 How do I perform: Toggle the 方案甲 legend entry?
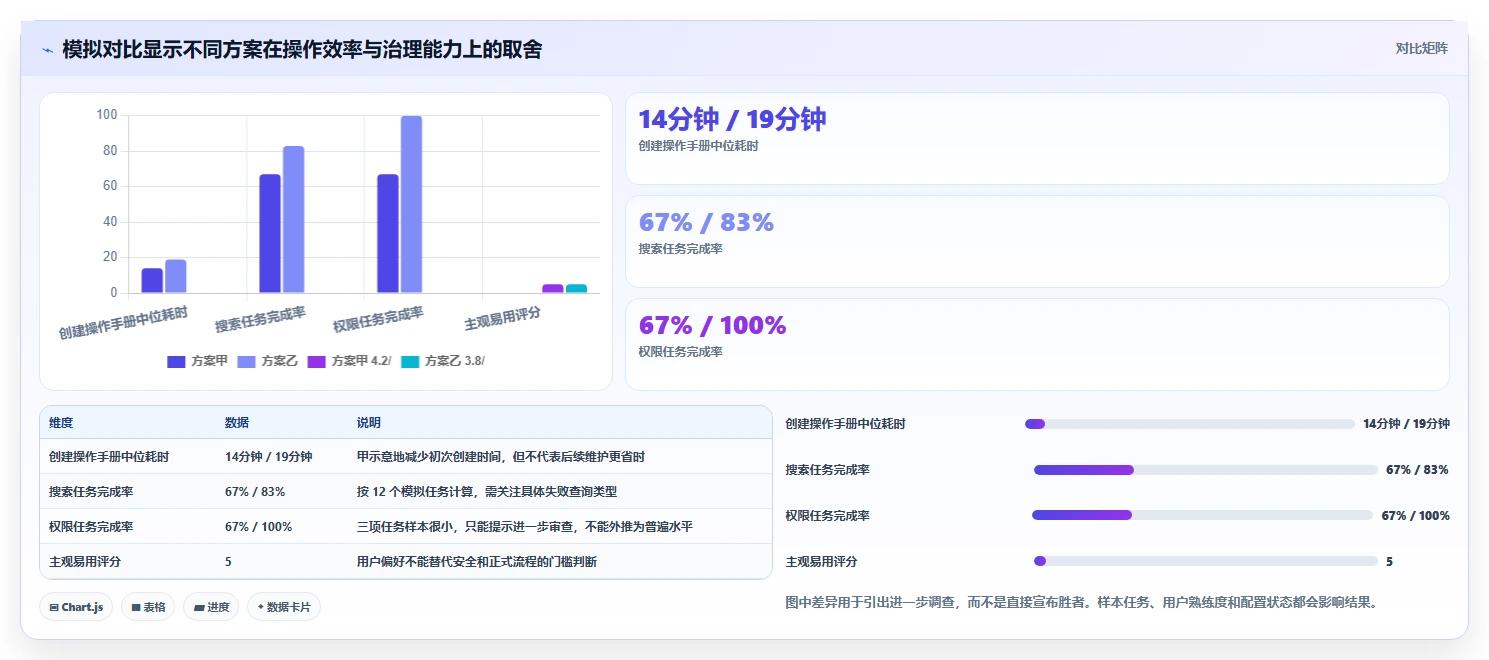198,361
